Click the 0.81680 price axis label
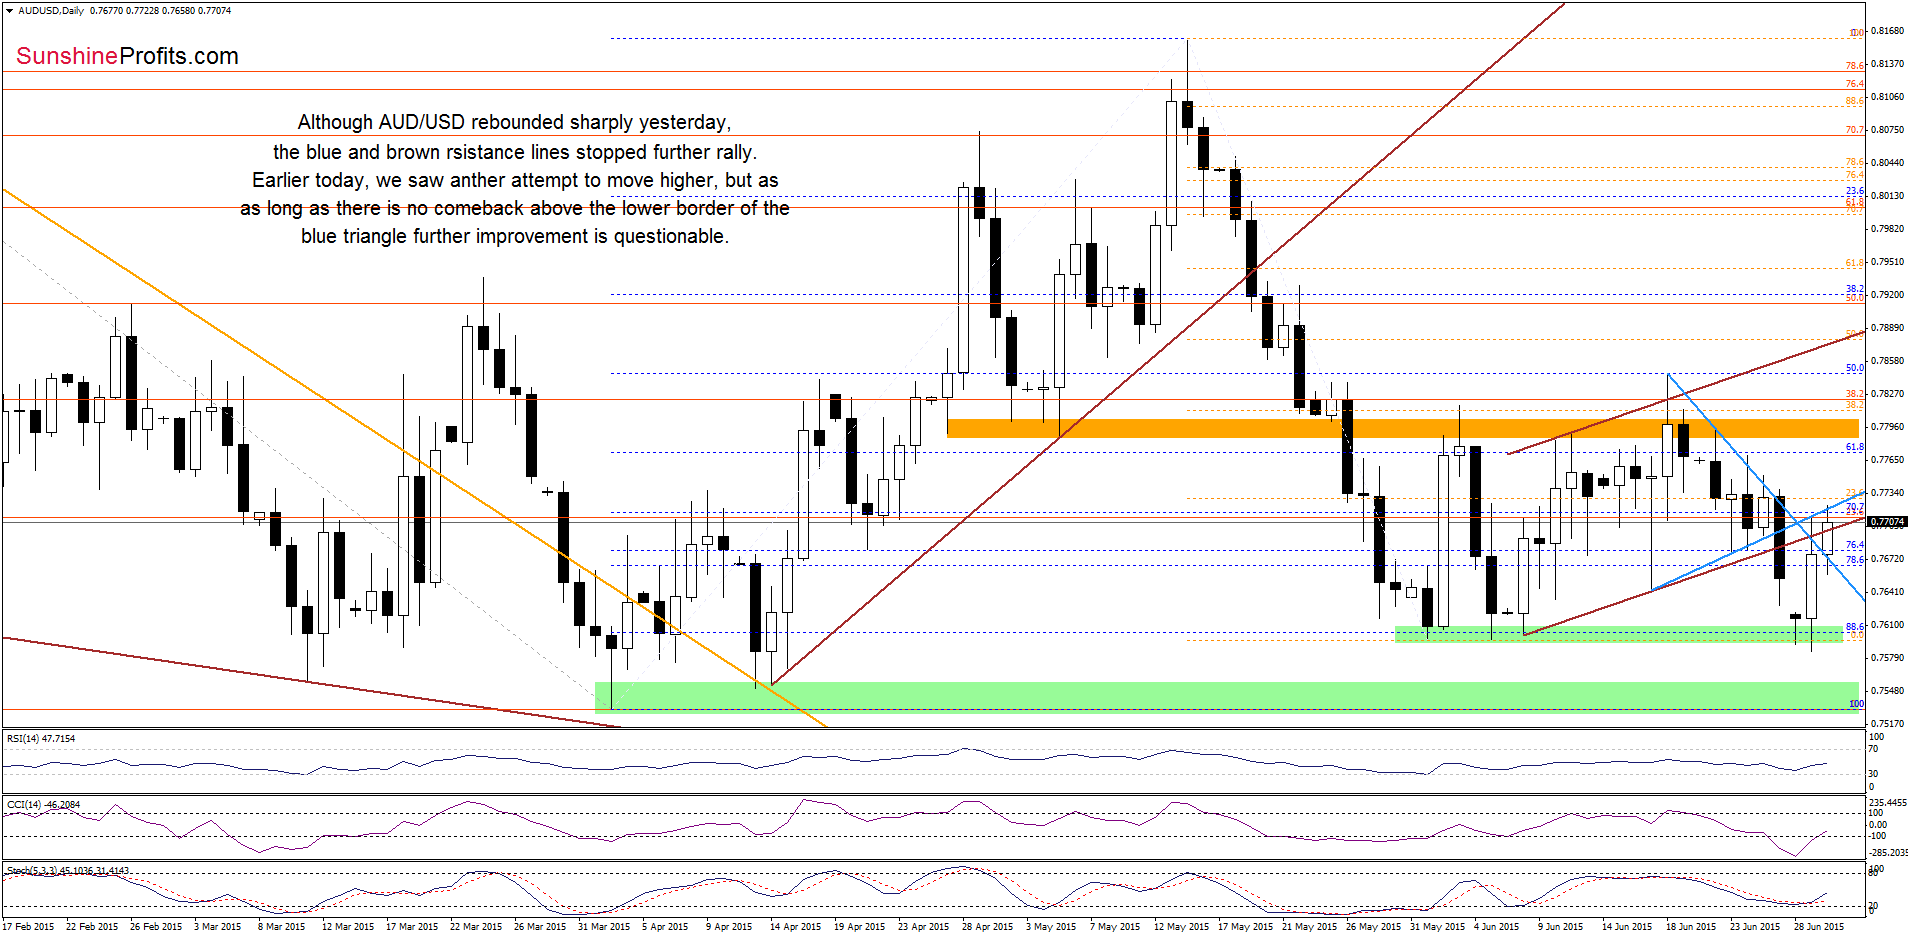The width and height of the screenshot is (1908, 935). (x=1887, y=31)
